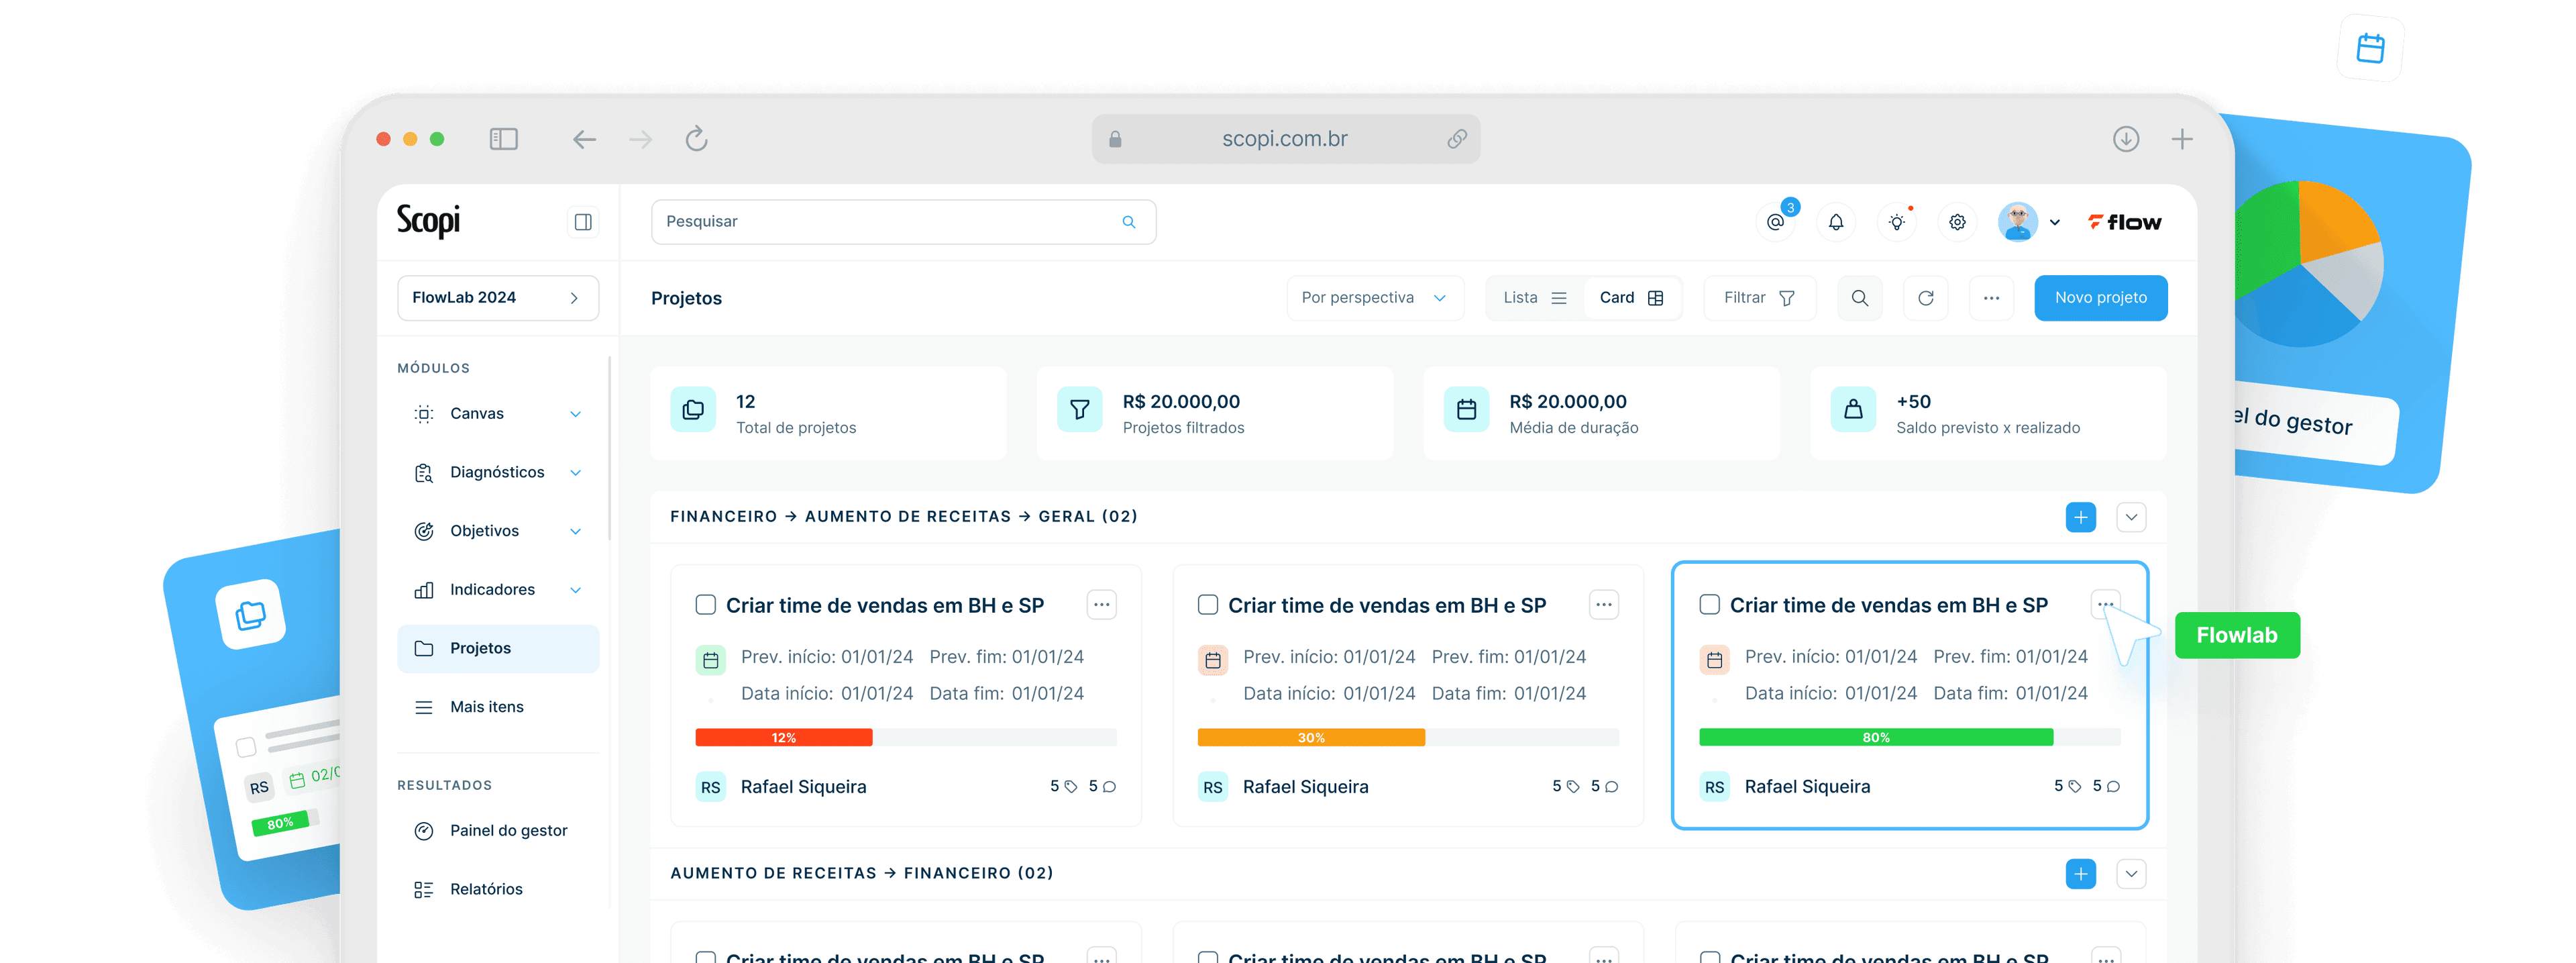Open the Por perspectiva dropdown
The width and height of the screenshot is (2576, 963).
tap(1374, 298)
